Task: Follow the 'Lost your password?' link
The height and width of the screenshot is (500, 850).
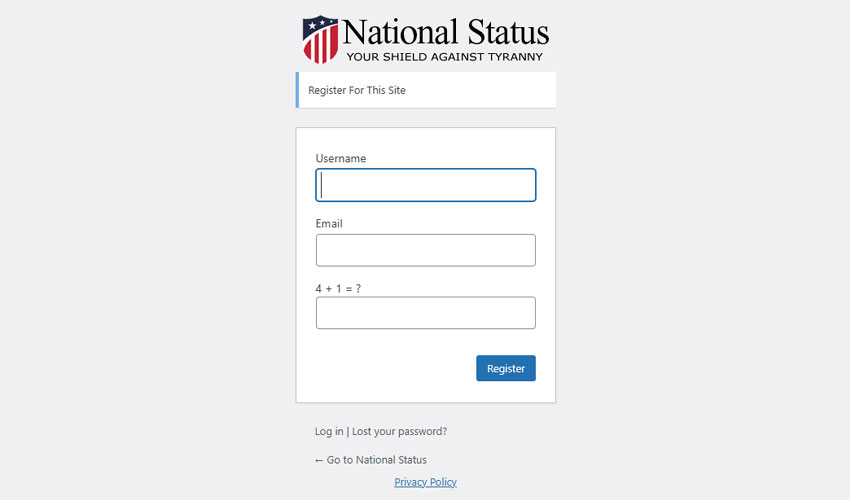Action: pyautogui.click(x=400, y=432)
